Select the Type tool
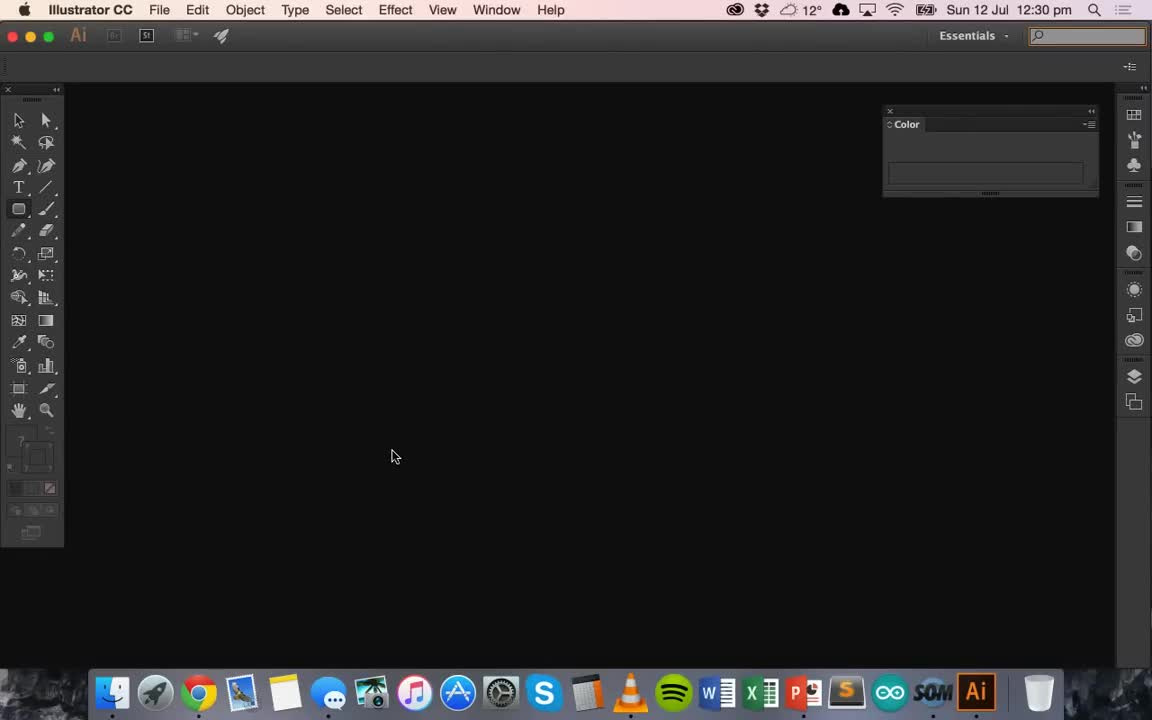The image size is (1152, 720). [18, 187]
